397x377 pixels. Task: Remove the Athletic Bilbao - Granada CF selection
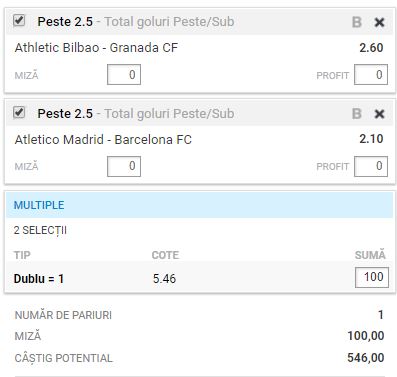click(379, 22)
